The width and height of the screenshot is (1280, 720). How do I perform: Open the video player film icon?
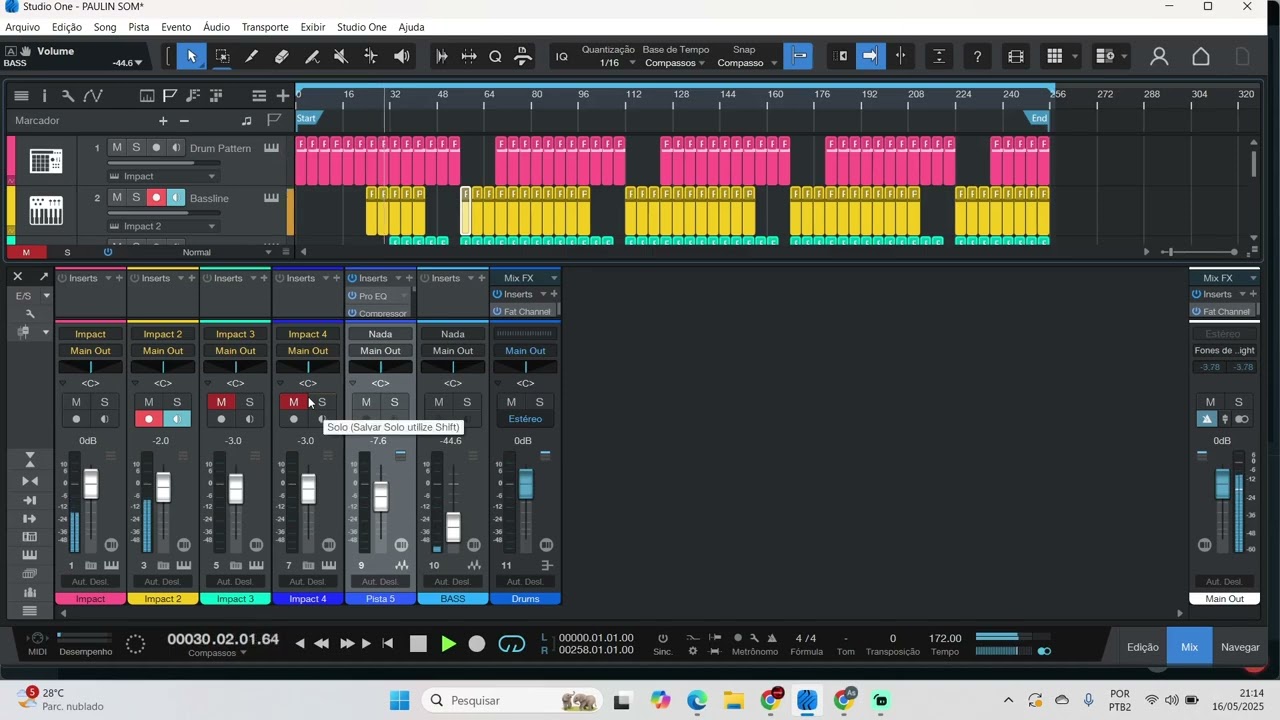coord(1016,57)
